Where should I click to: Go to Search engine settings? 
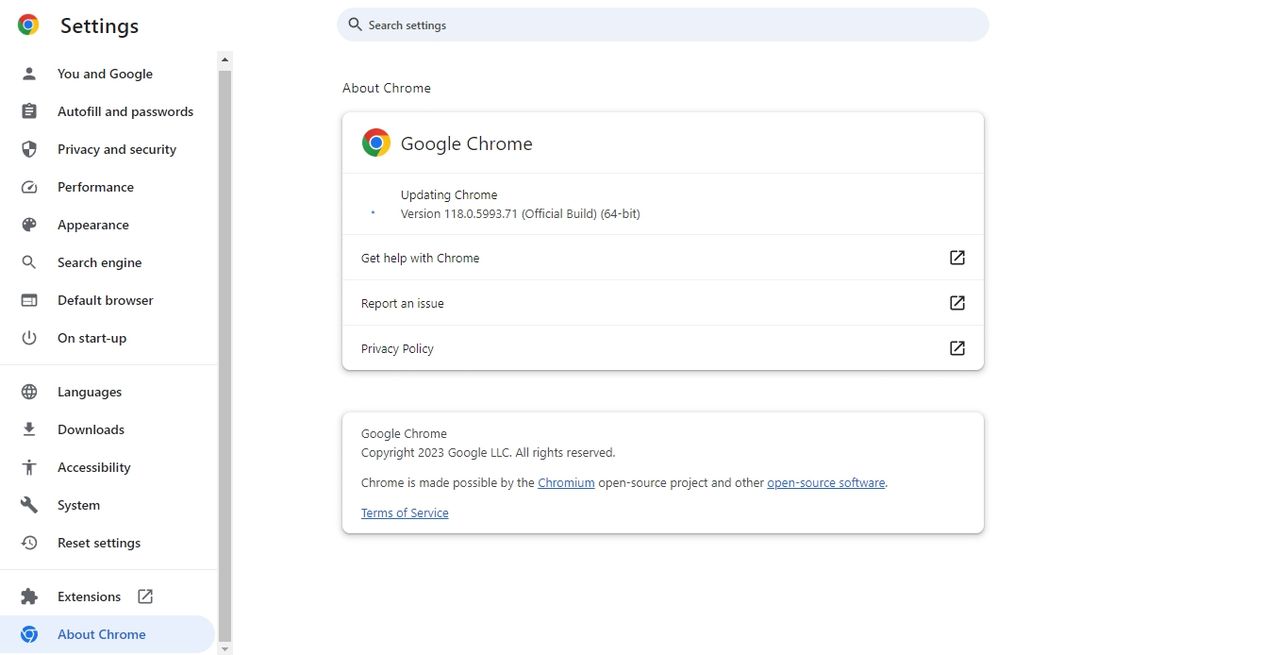pyautogui.click(x=99, y=262)
